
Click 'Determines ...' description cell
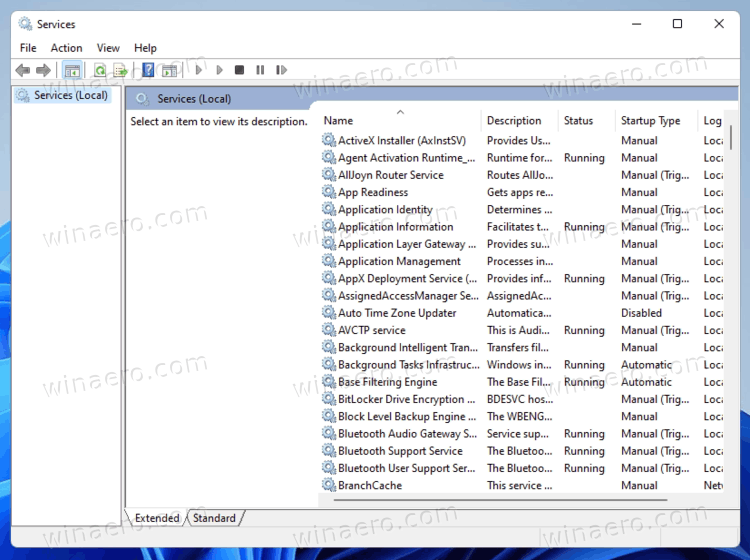click(519, 209)
